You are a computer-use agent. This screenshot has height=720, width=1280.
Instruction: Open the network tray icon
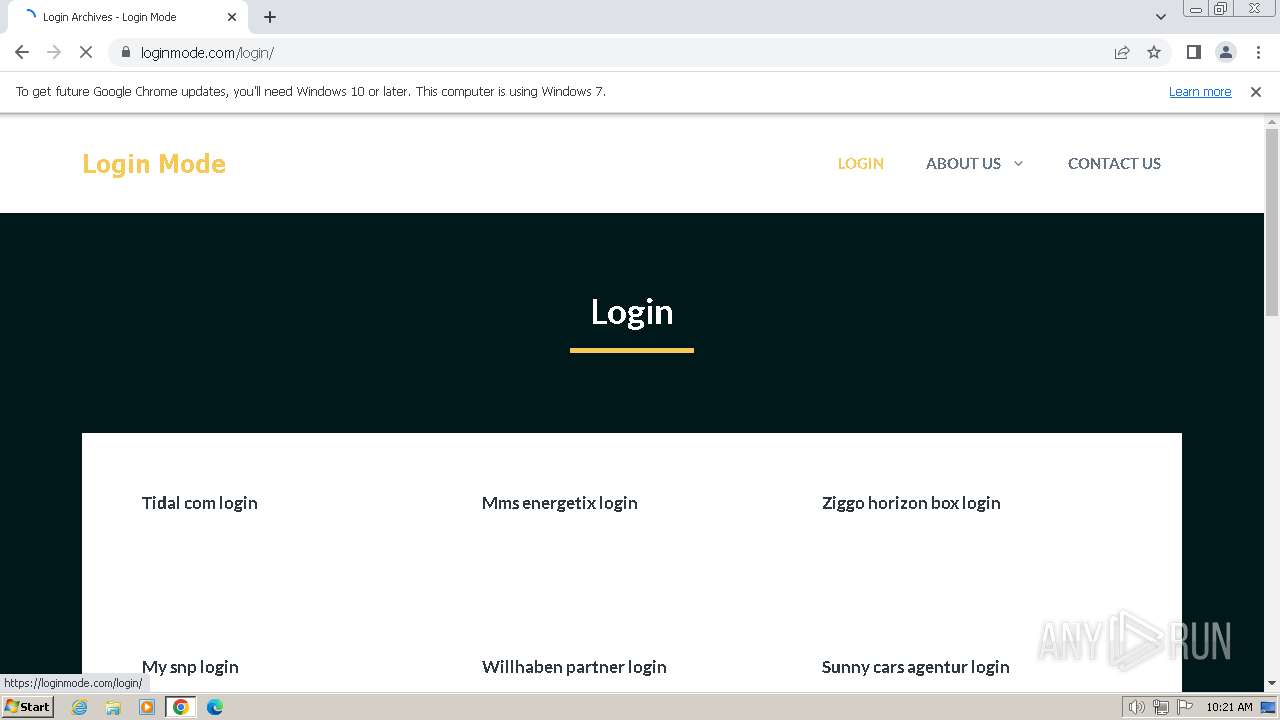click(1161, 707)
